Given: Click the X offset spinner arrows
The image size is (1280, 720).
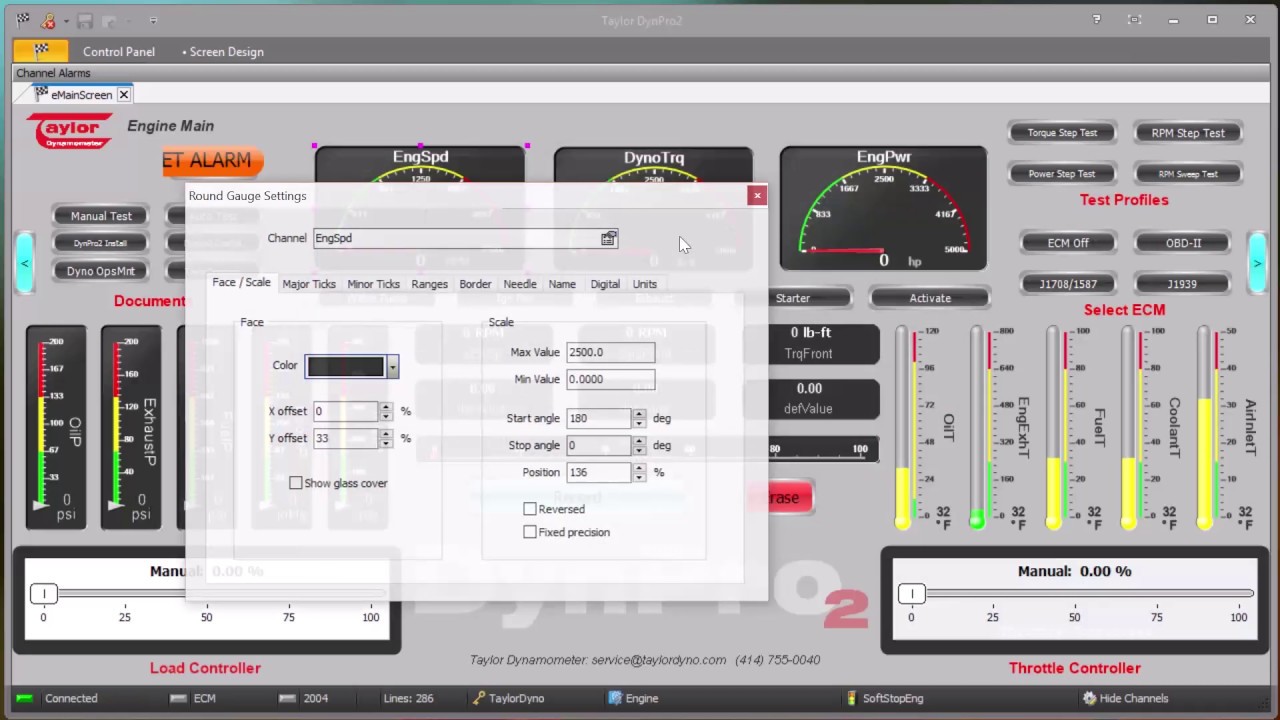Looking at the screenshot, I should (x=386, y=411).
